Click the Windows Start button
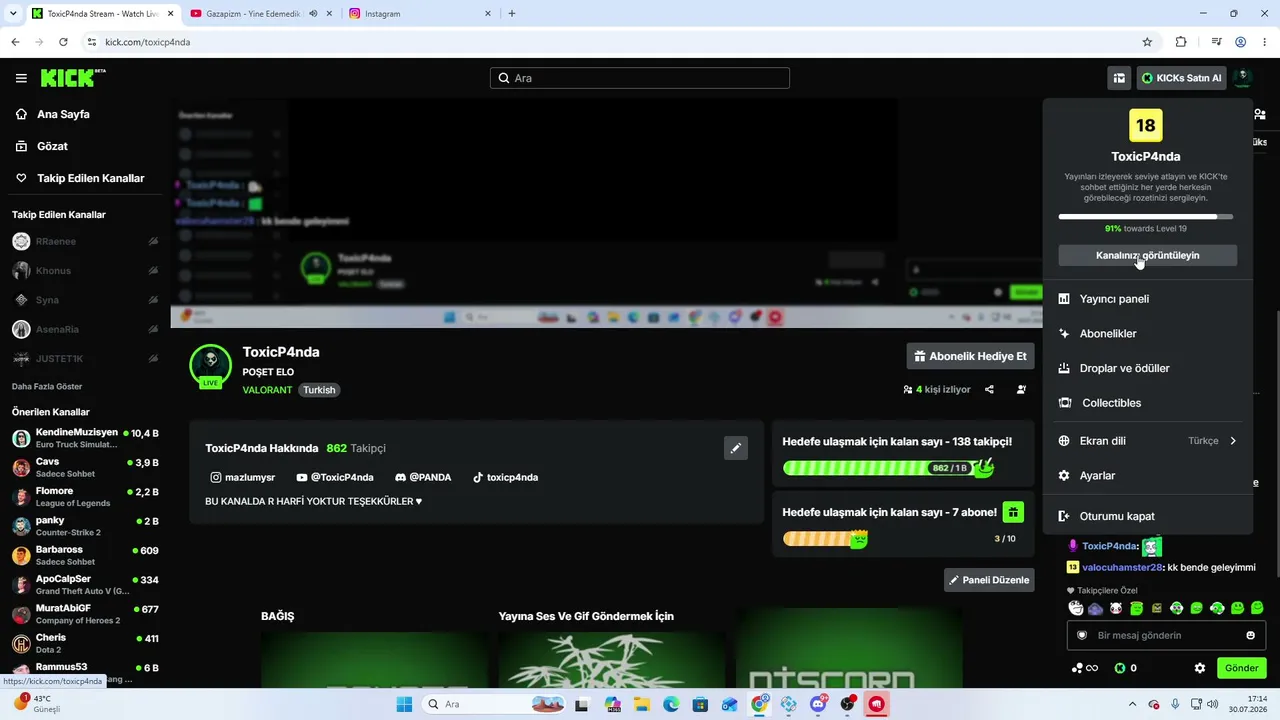The image size is (1280, 720). pyautogui.click(x=404, y=704)
